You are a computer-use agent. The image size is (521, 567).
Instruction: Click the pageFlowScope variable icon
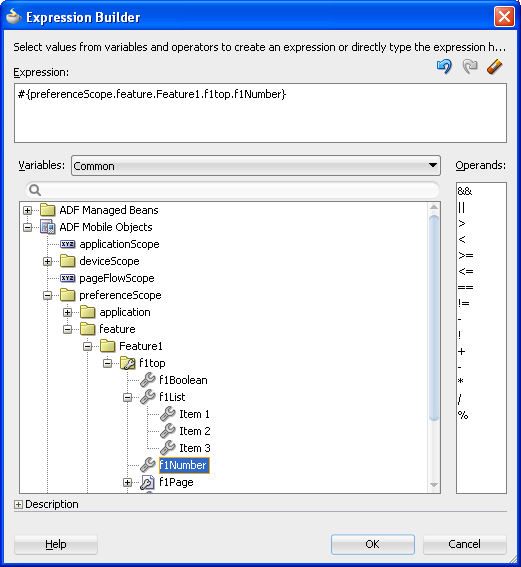(68, 278)
